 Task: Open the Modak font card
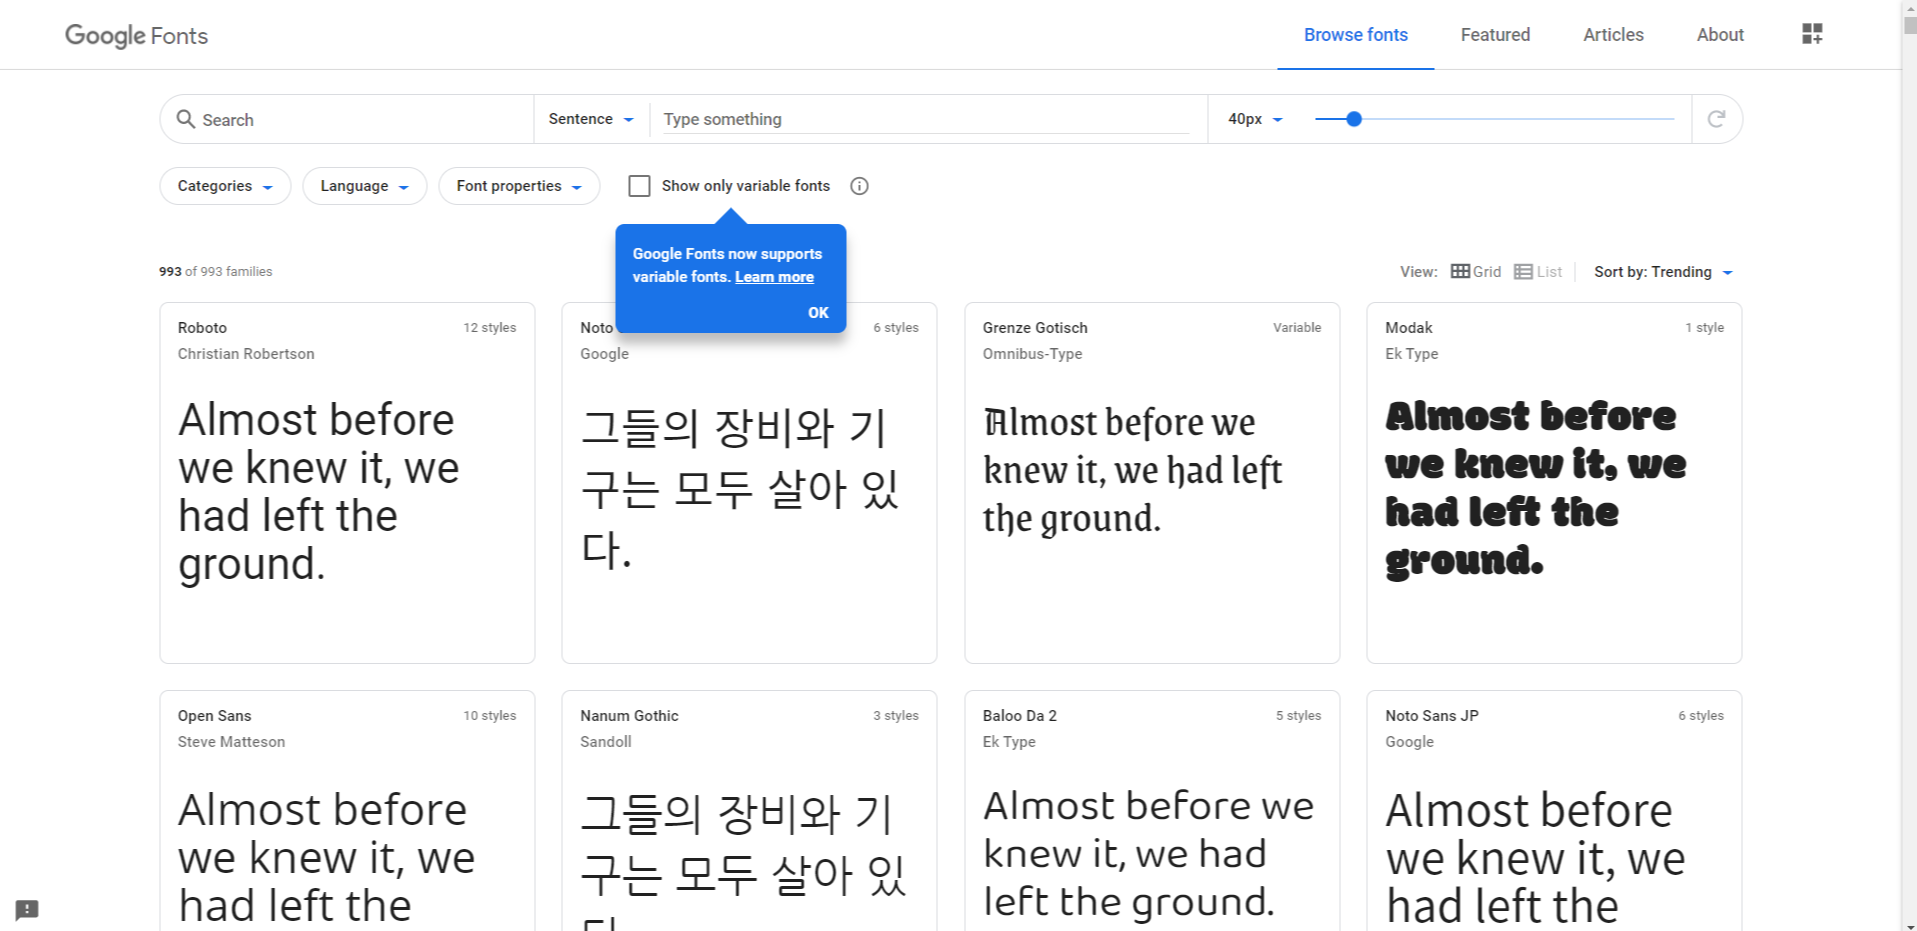point(1554,483)
